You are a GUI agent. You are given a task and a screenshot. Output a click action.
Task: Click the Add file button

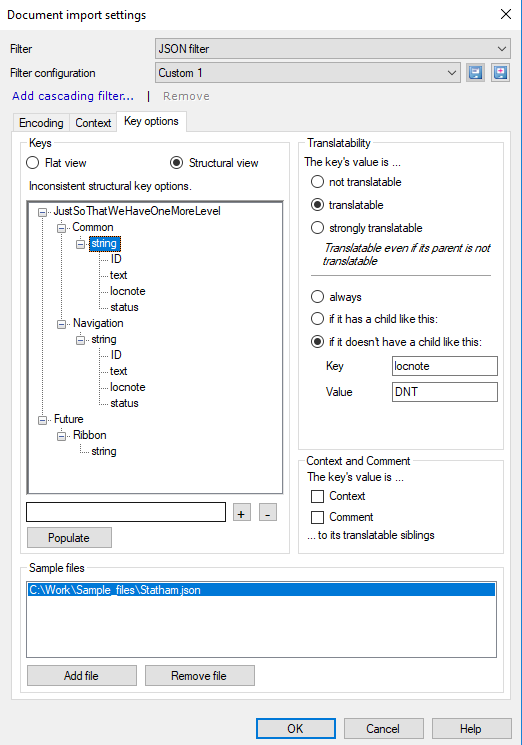82,676
